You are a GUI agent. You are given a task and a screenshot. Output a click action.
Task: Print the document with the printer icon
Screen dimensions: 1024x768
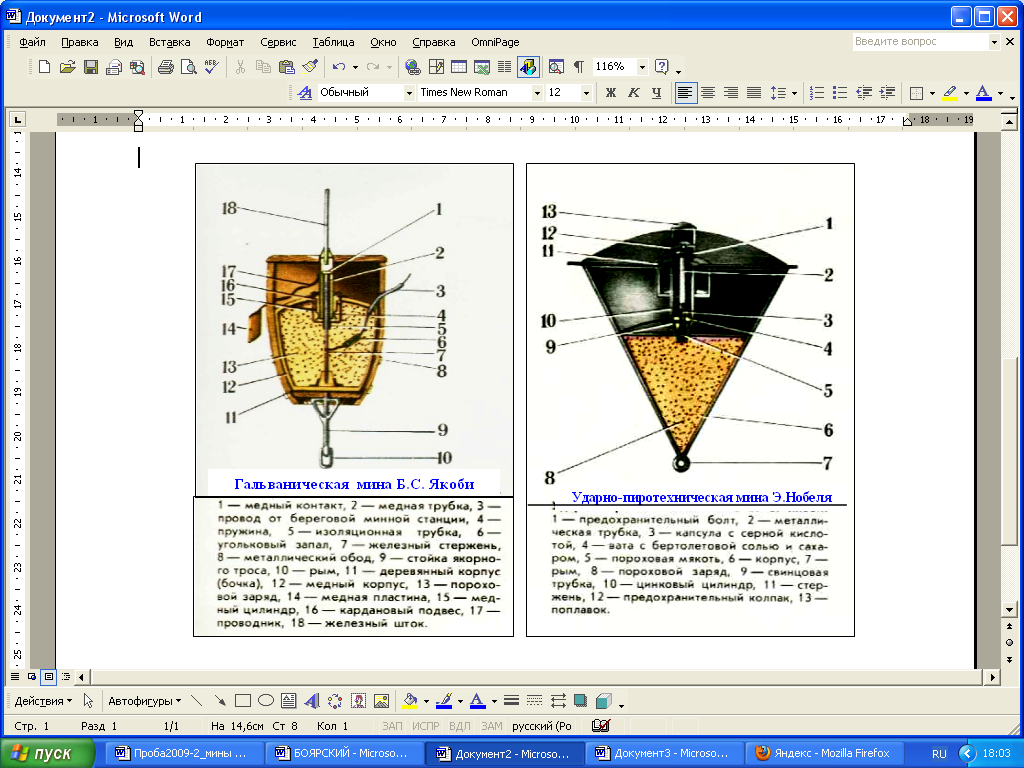165,67
